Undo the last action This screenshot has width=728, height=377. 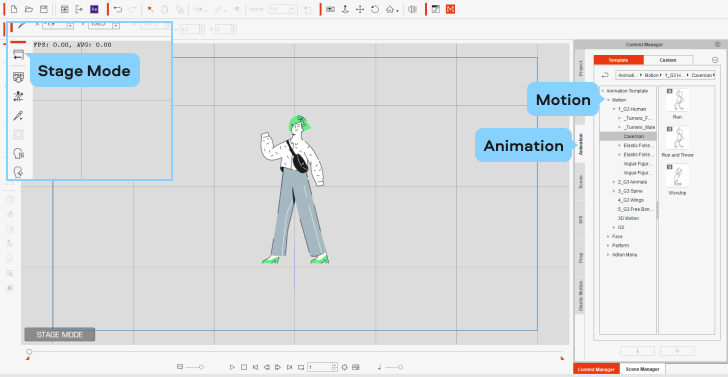[117, 9]
